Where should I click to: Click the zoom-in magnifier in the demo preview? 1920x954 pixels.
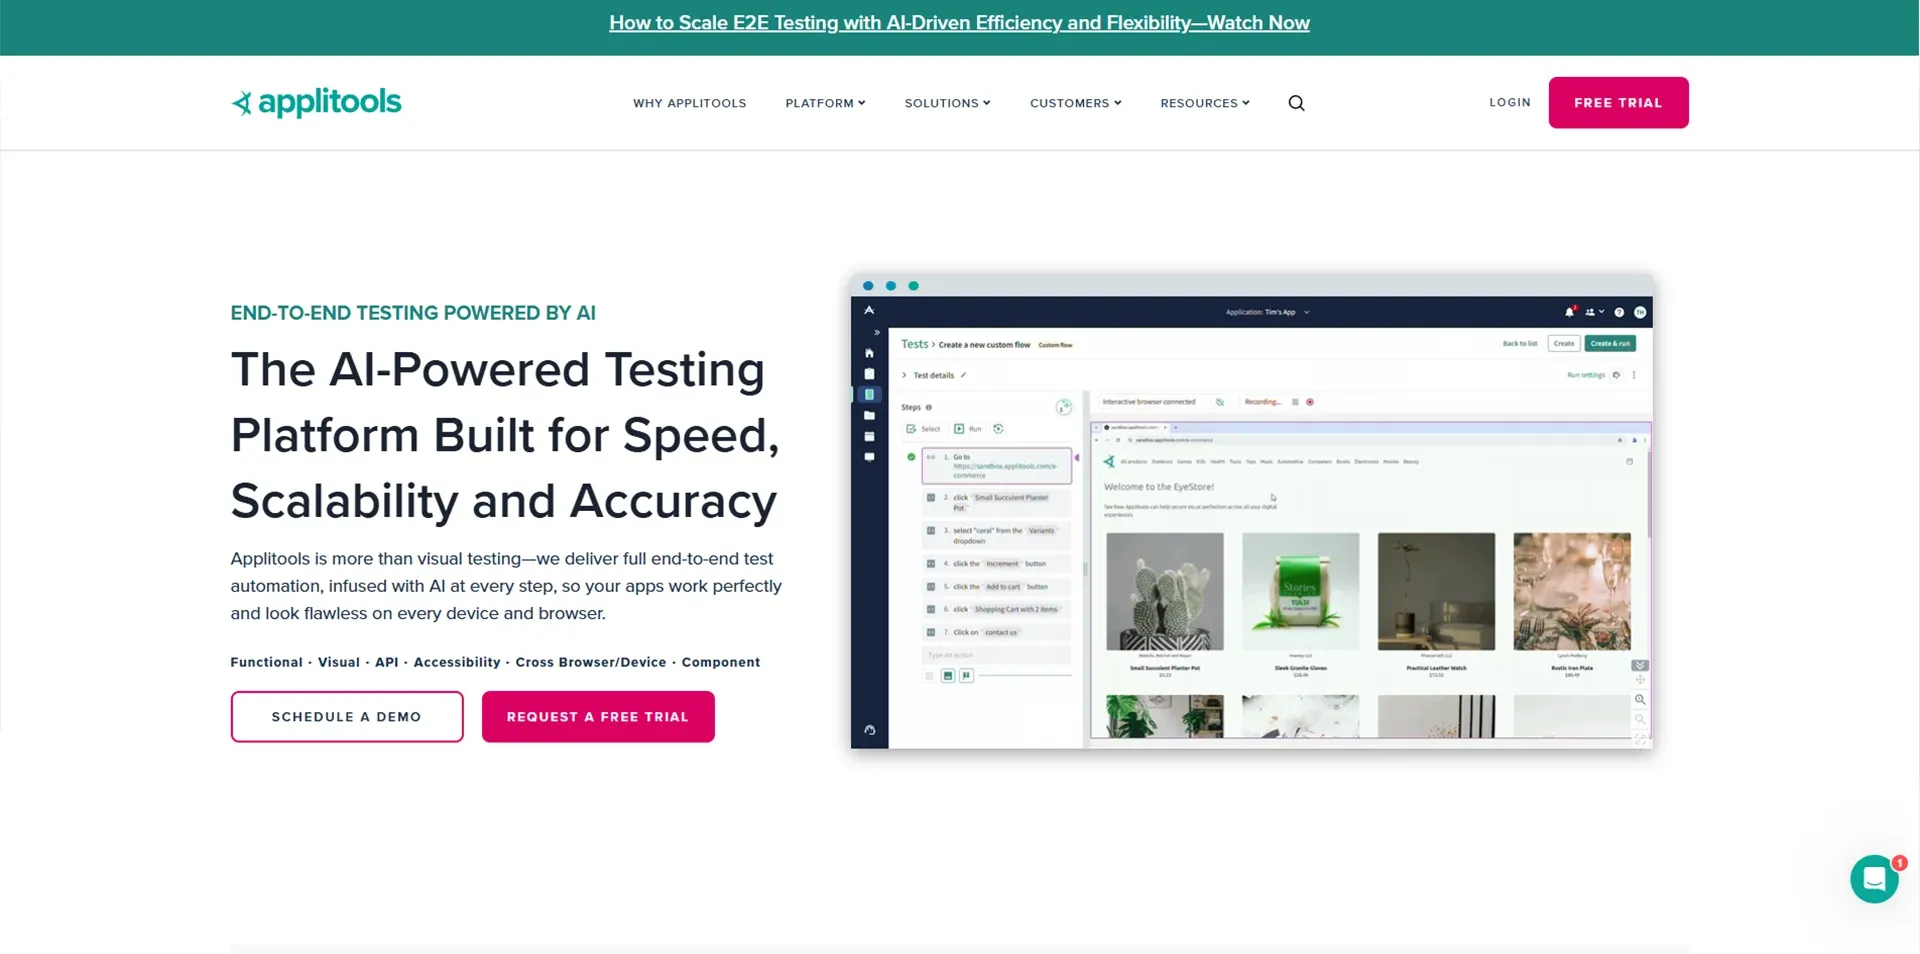pyautogui.click(x=1640, y=700)
